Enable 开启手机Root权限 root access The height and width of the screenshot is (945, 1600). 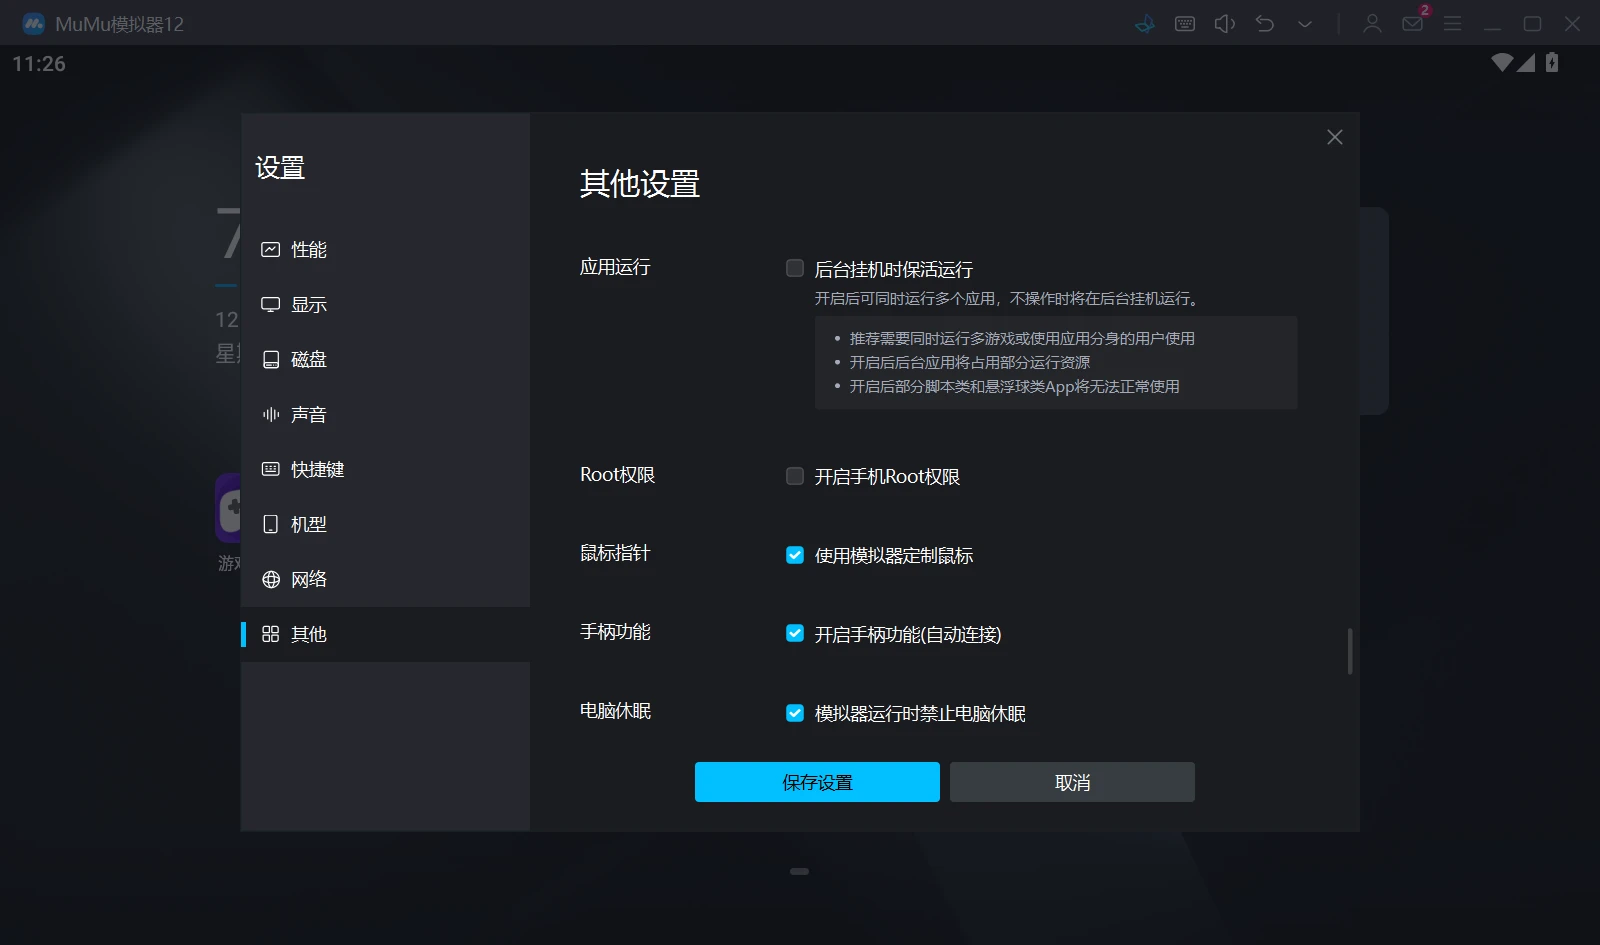tap(795, 476)
